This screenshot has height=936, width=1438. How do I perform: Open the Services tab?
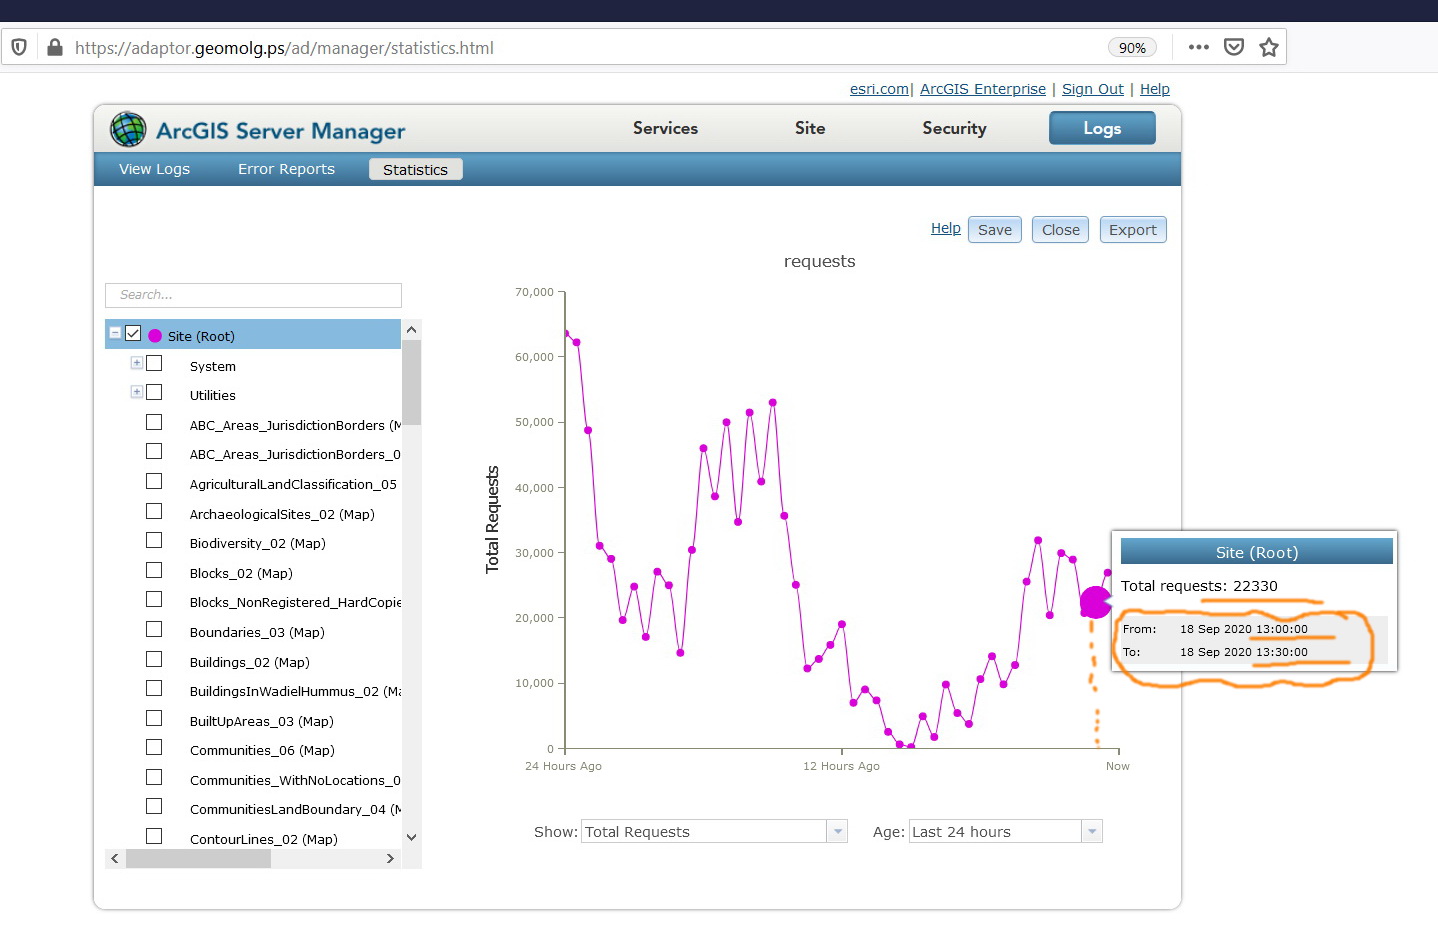click(x=665, y=128)
